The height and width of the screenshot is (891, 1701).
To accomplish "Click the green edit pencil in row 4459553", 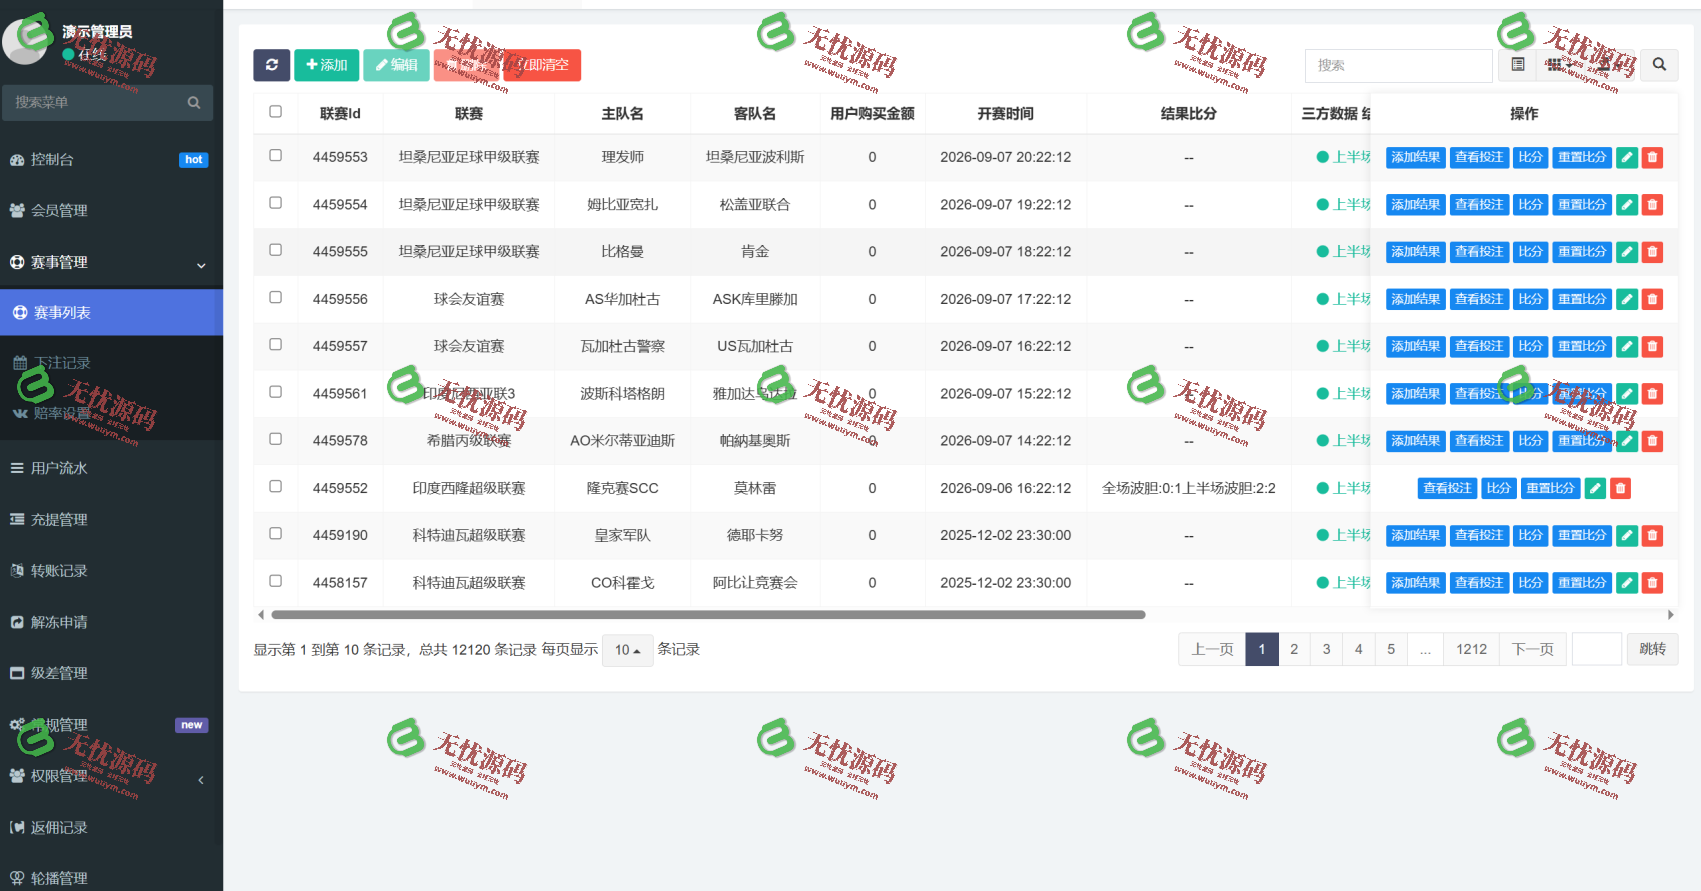I will (1627, 157).
